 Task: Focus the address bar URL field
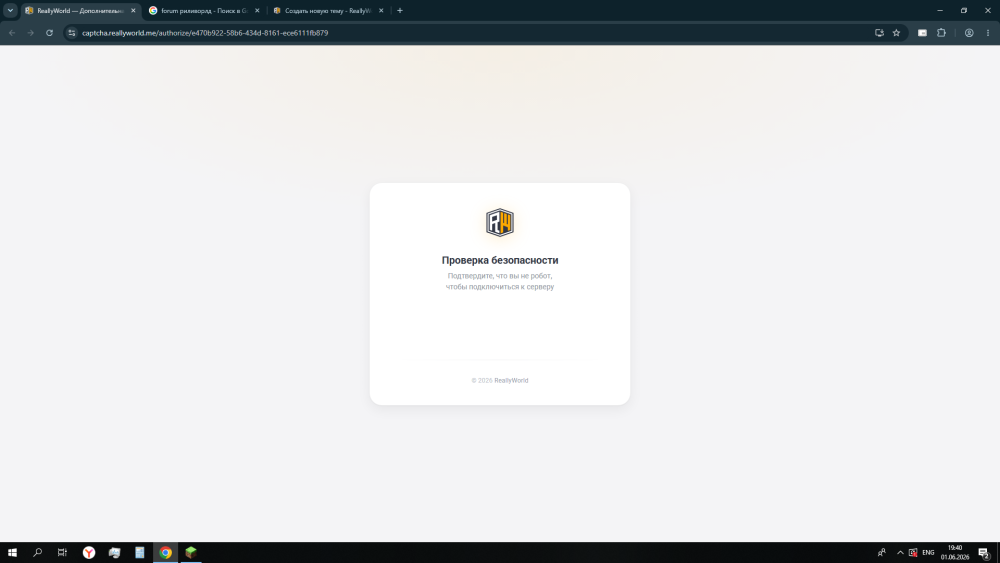point(472,33)
